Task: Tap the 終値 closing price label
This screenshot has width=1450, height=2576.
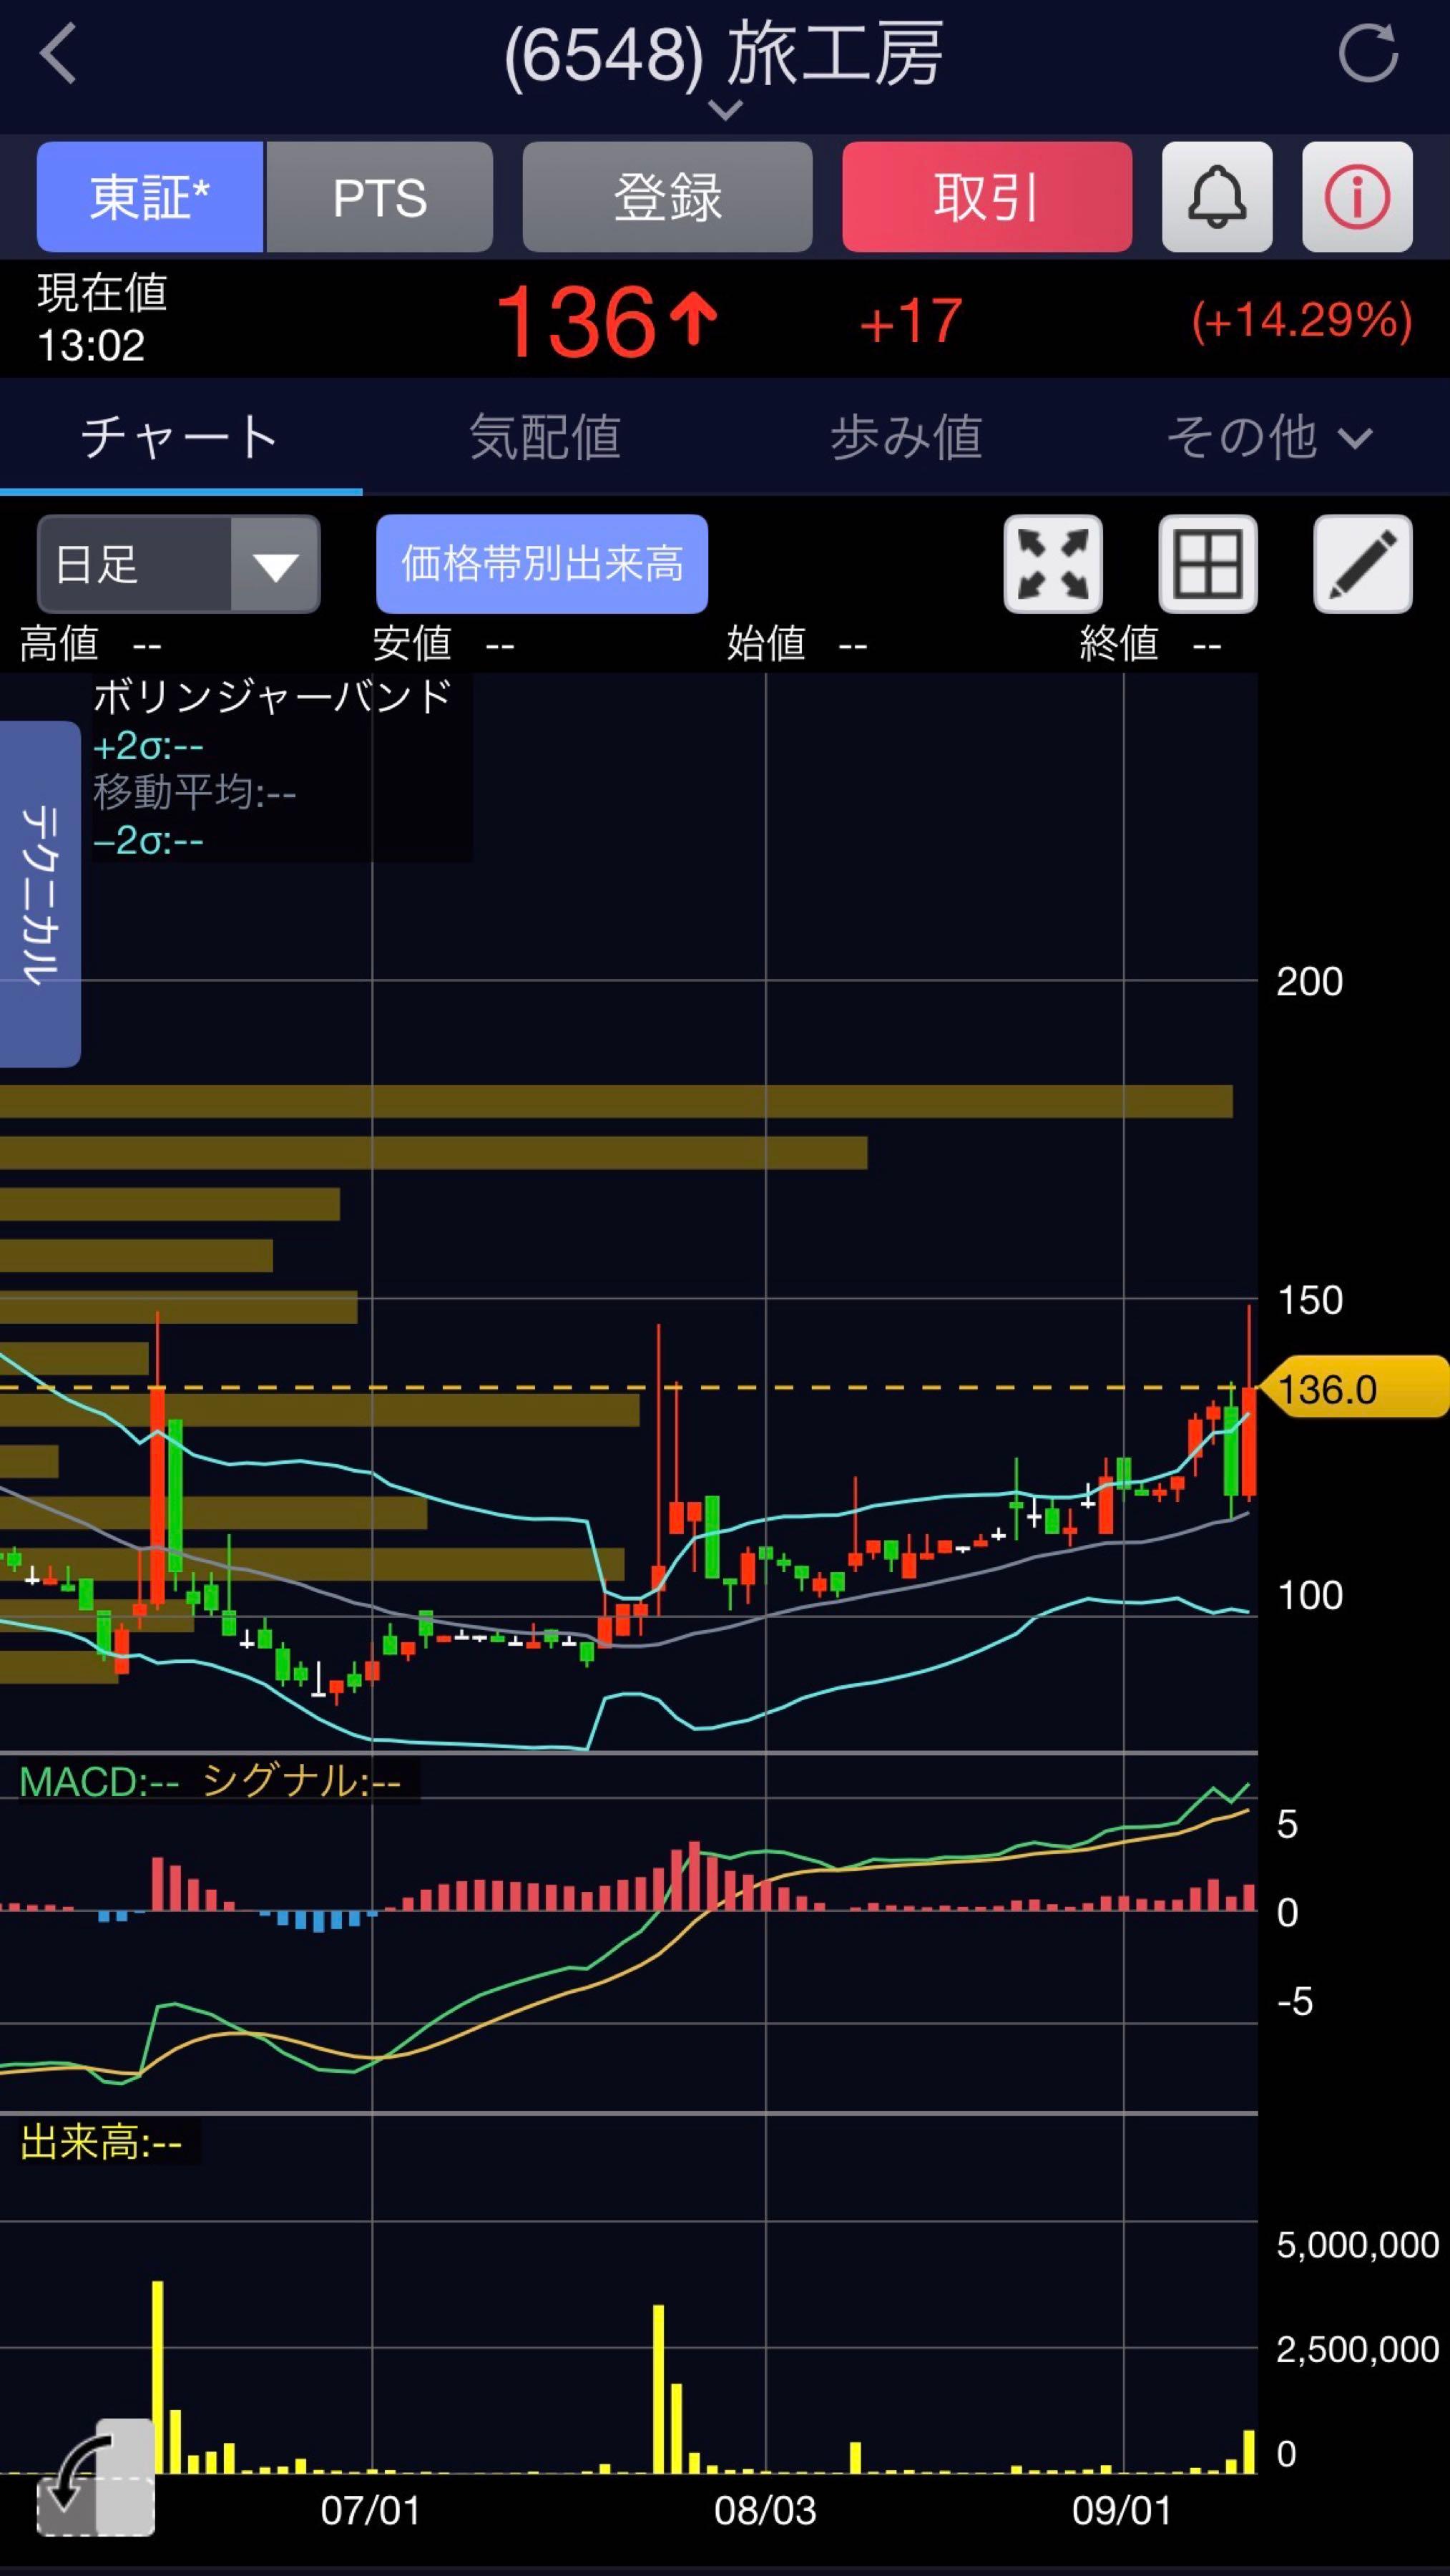Action: pyautogui.click(x=1119, y=644)
